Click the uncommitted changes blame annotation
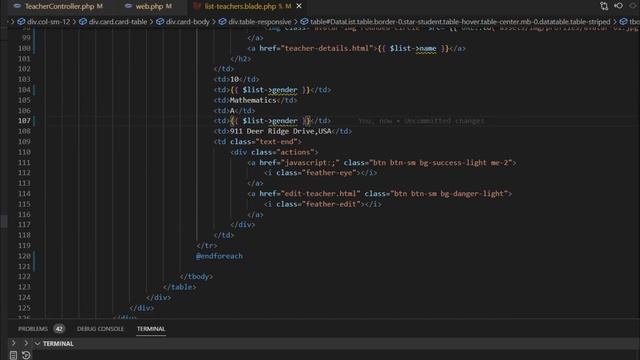The image size is (640, 360). click(421, 121)
